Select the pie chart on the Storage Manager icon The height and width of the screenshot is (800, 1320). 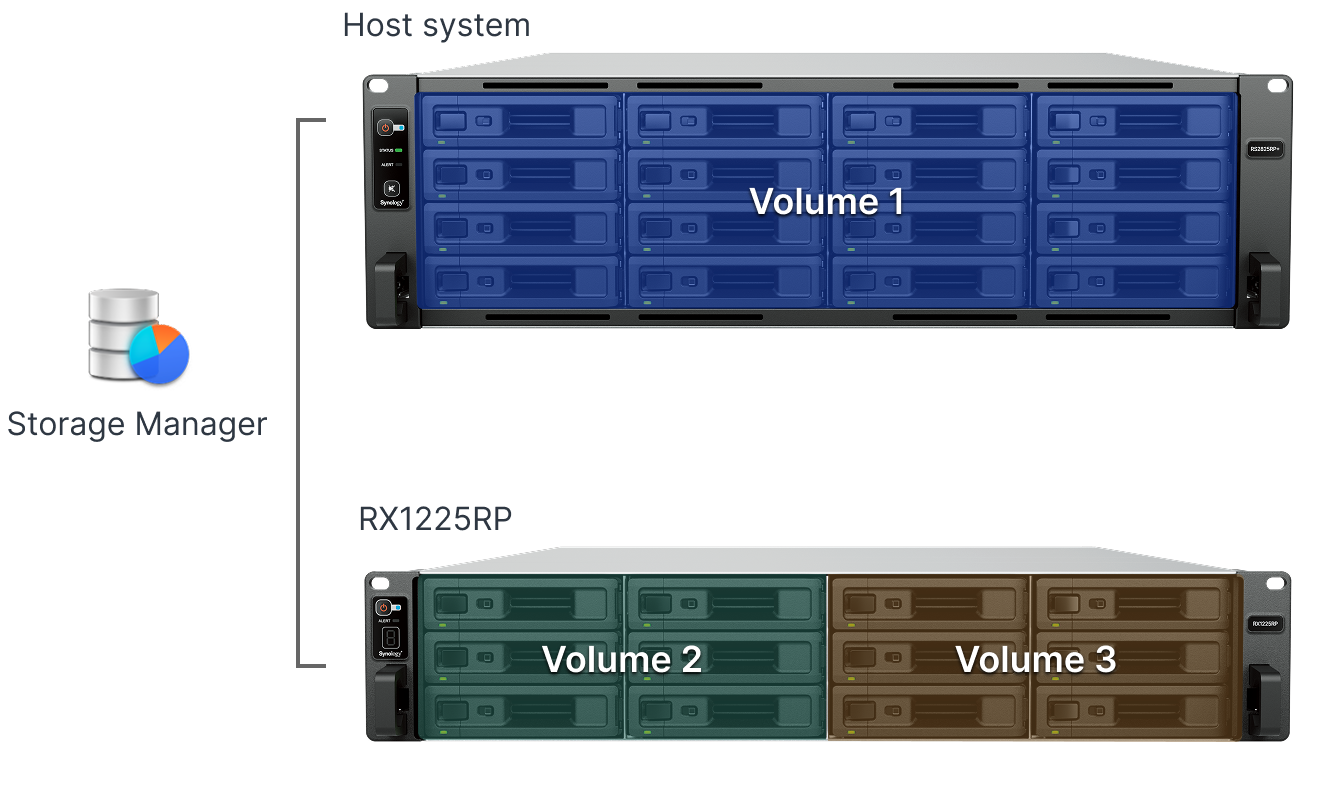[x=158, y=355]
